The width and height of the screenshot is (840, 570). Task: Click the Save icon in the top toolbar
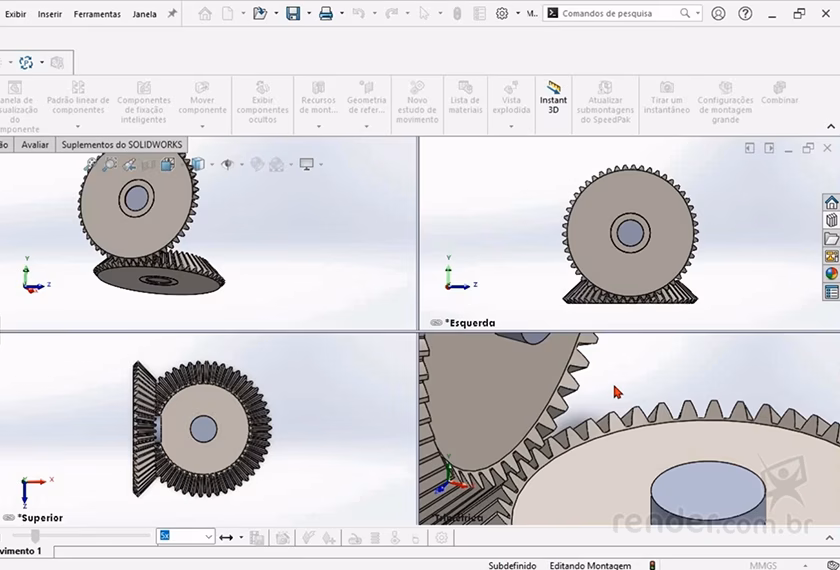pyautogui.click(x=293, y=14)
